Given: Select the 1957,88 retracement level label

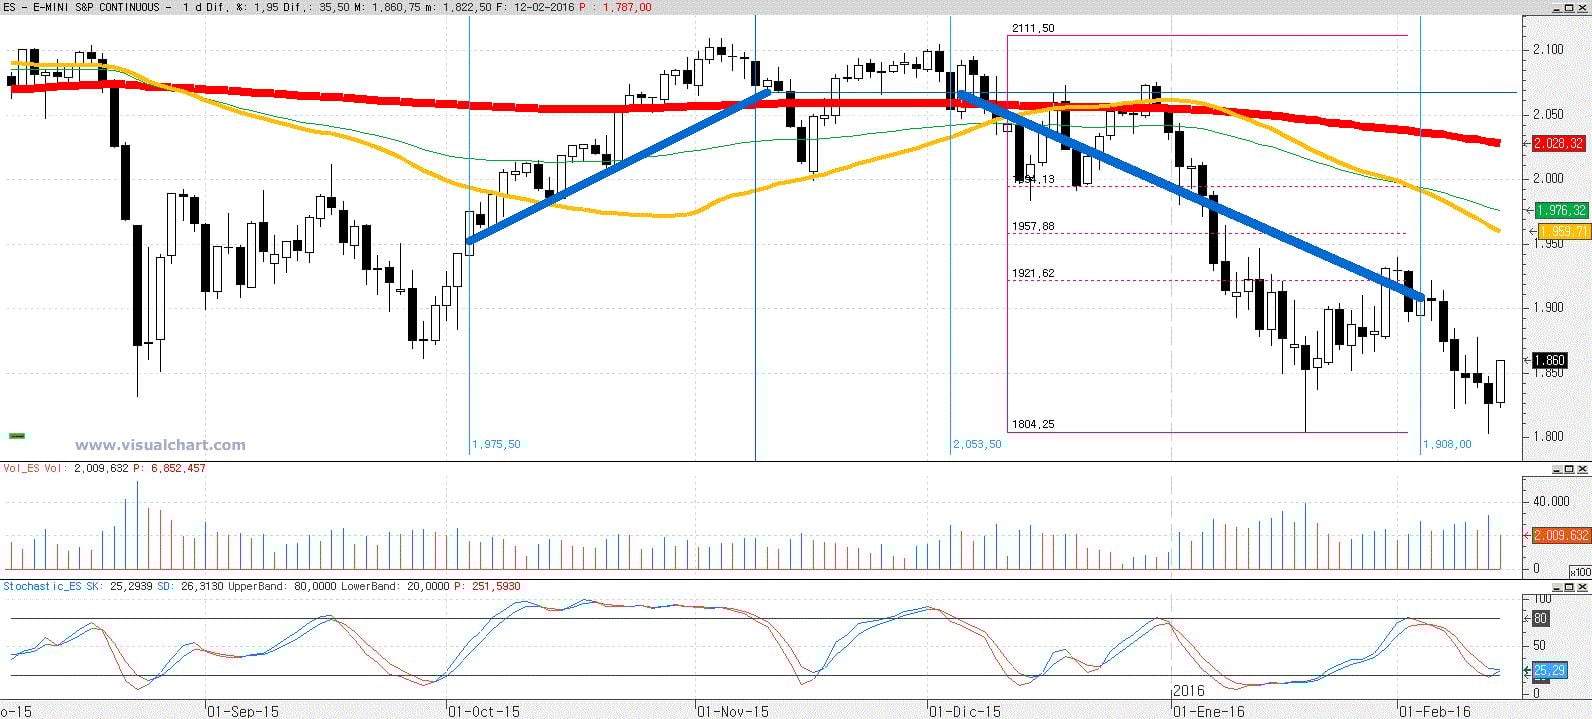Looking at the screenshot, I should click(1032, 226).
